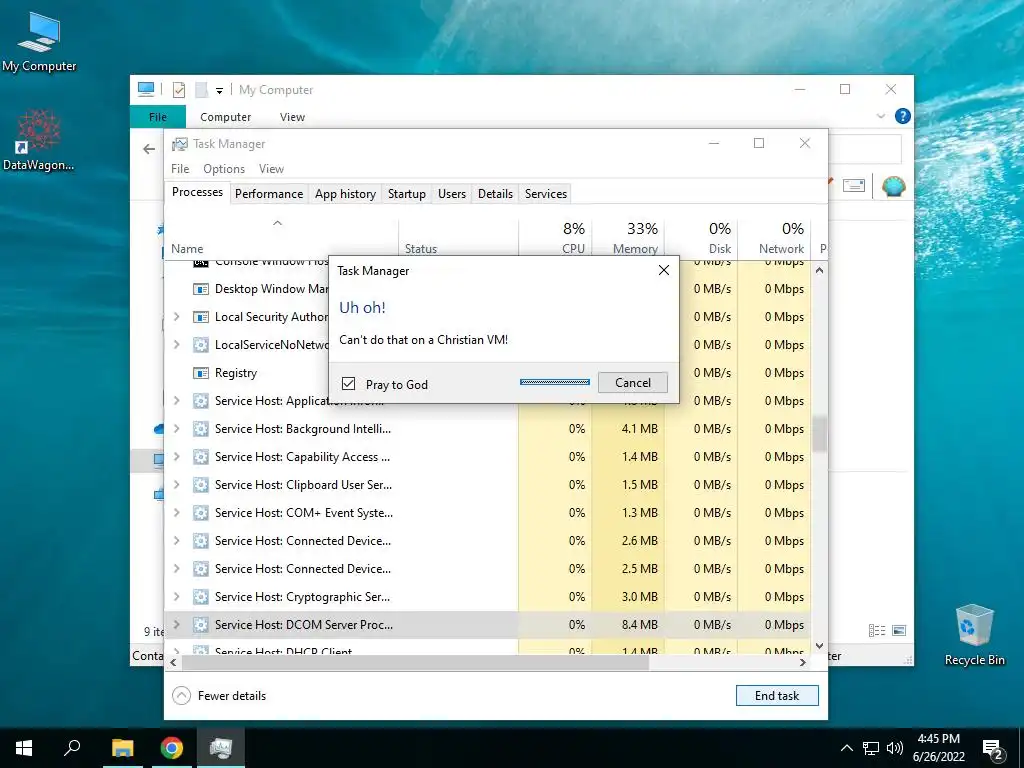Image resolution: width=1024 pixels, height=768 pixels.
Task: Open the Recycle Bin icon
Action: coord(974,634)
